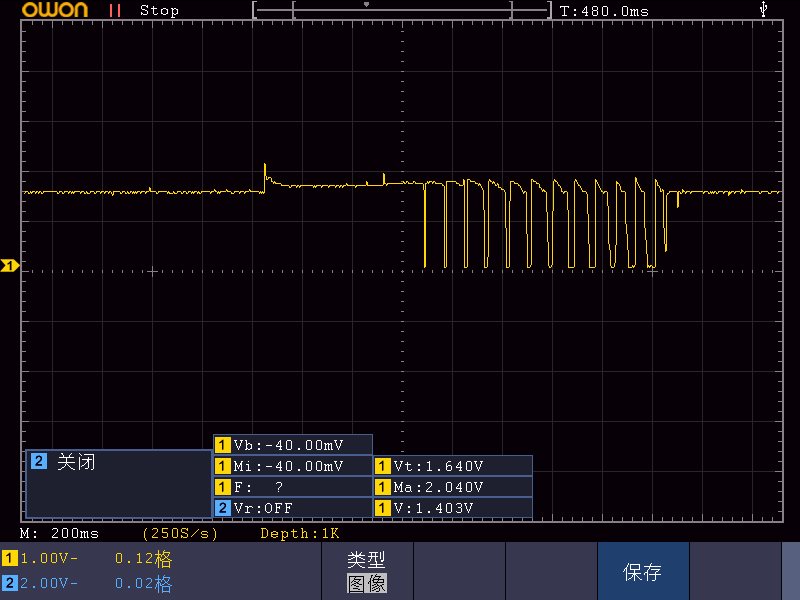
Task: Click channel 2 offset 0.02格 value
Action: click(143, 583)
